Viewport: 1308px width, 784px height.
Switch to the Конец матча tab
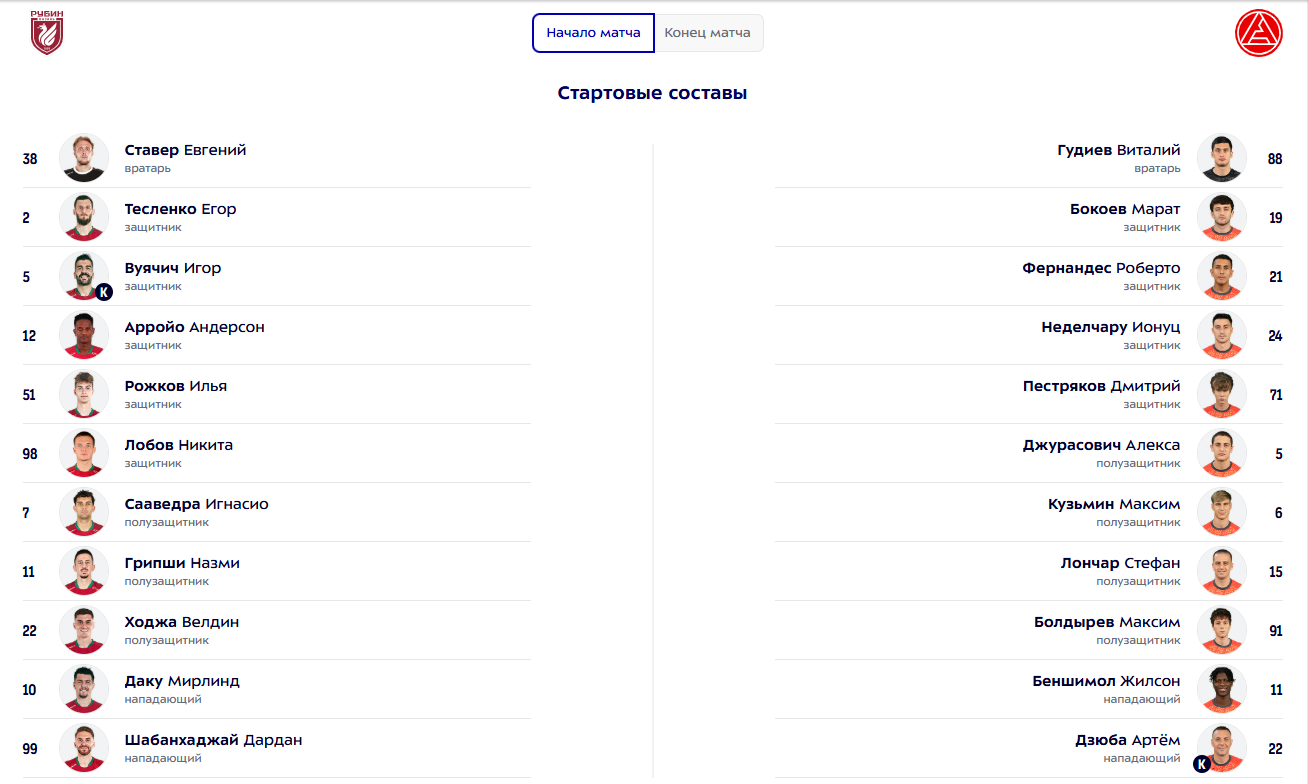coord(708,33)
